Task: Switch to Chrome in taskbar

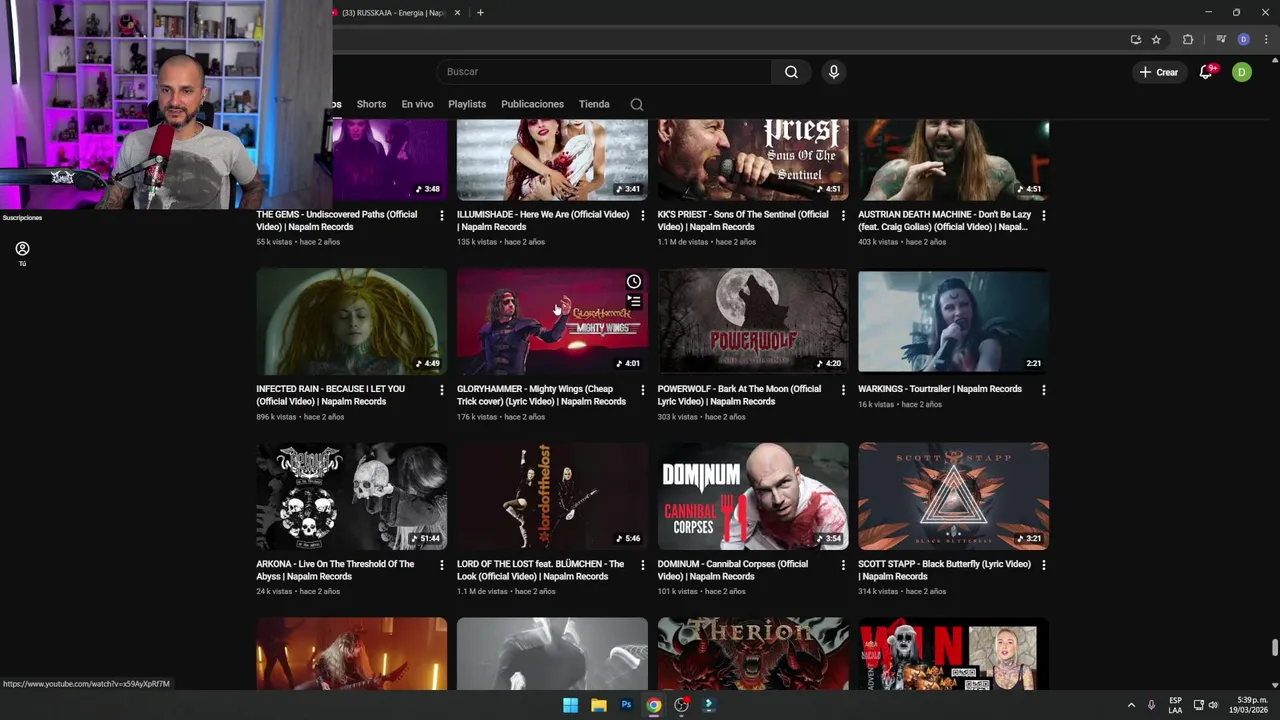Action: tap(654, 705)
